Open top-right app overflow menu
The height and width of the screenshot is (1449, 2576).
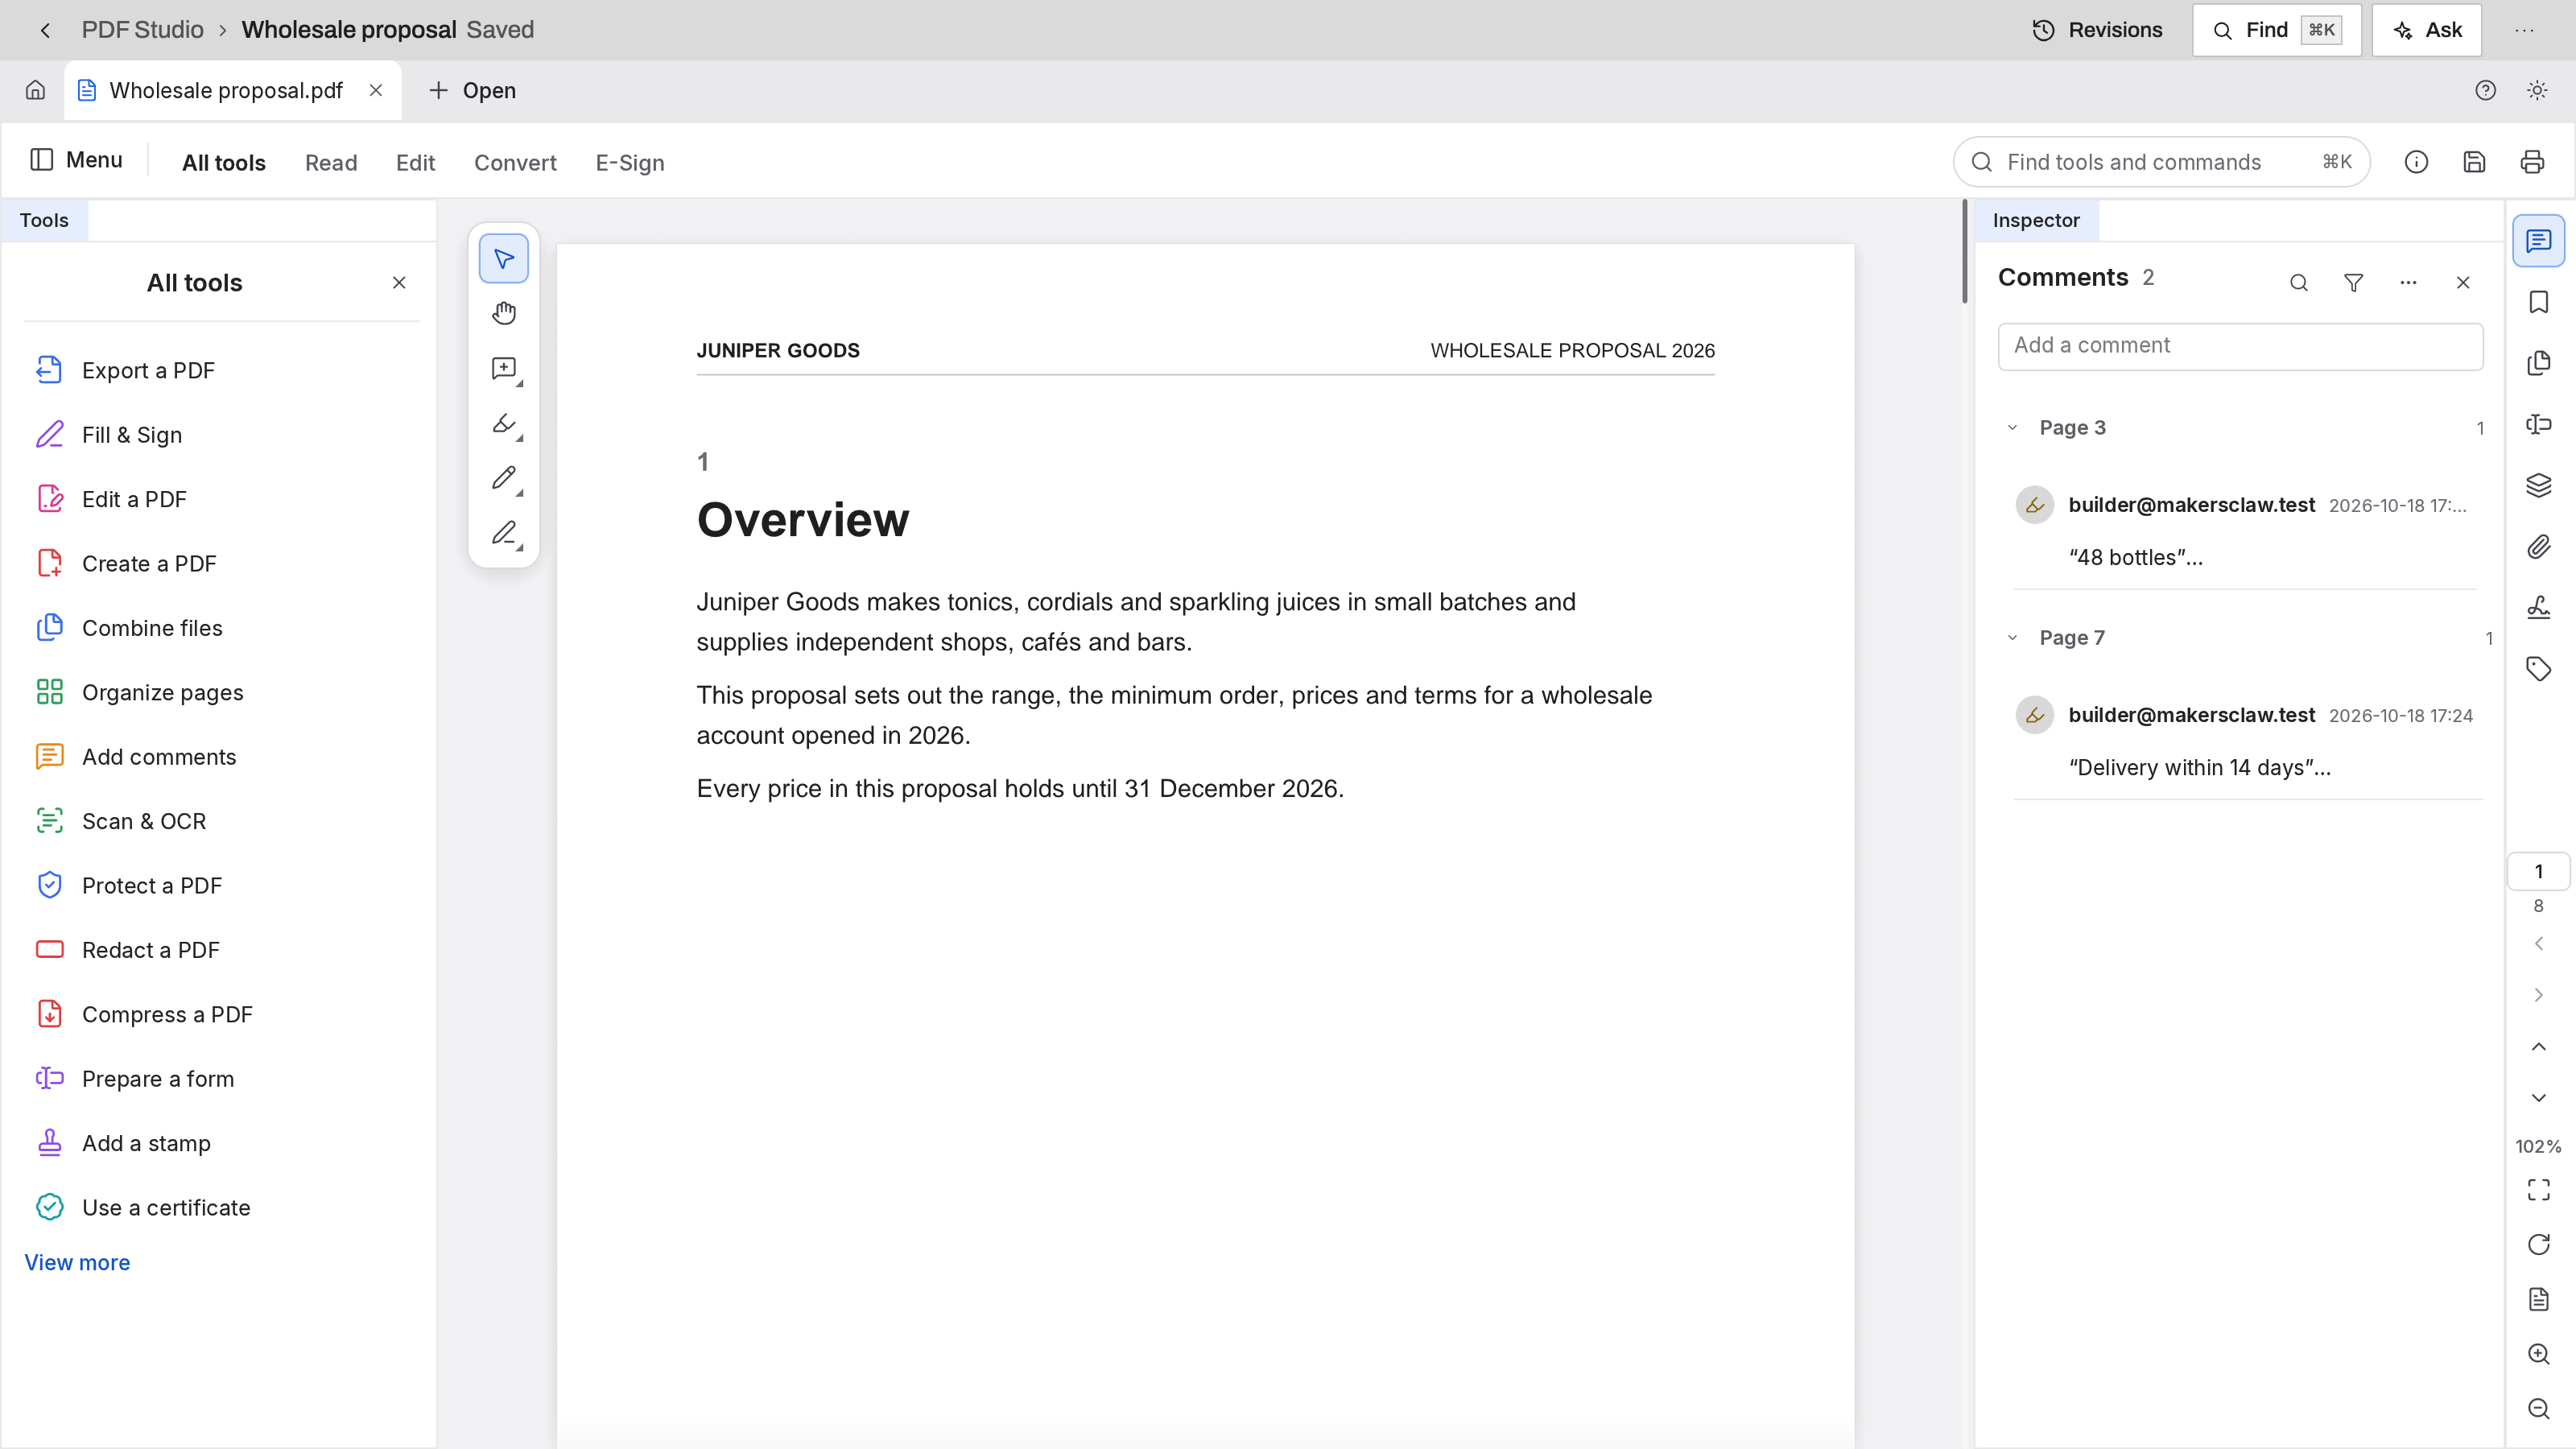(2524, 30)
